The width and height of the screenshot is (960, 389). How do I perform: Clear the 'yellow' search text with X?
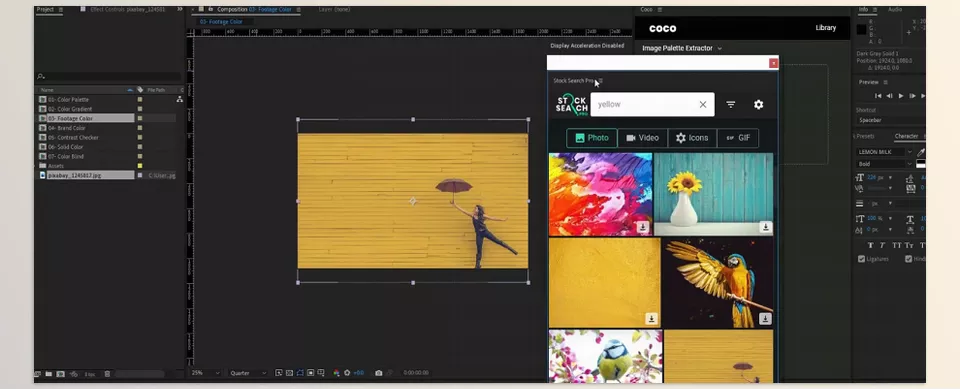tap(703, 105)
